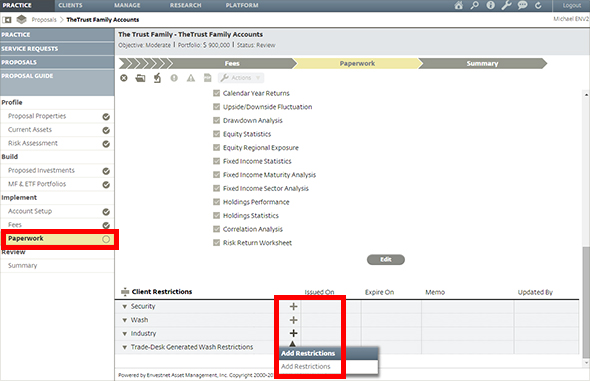Collapse the Wash restrictions row

125,320
